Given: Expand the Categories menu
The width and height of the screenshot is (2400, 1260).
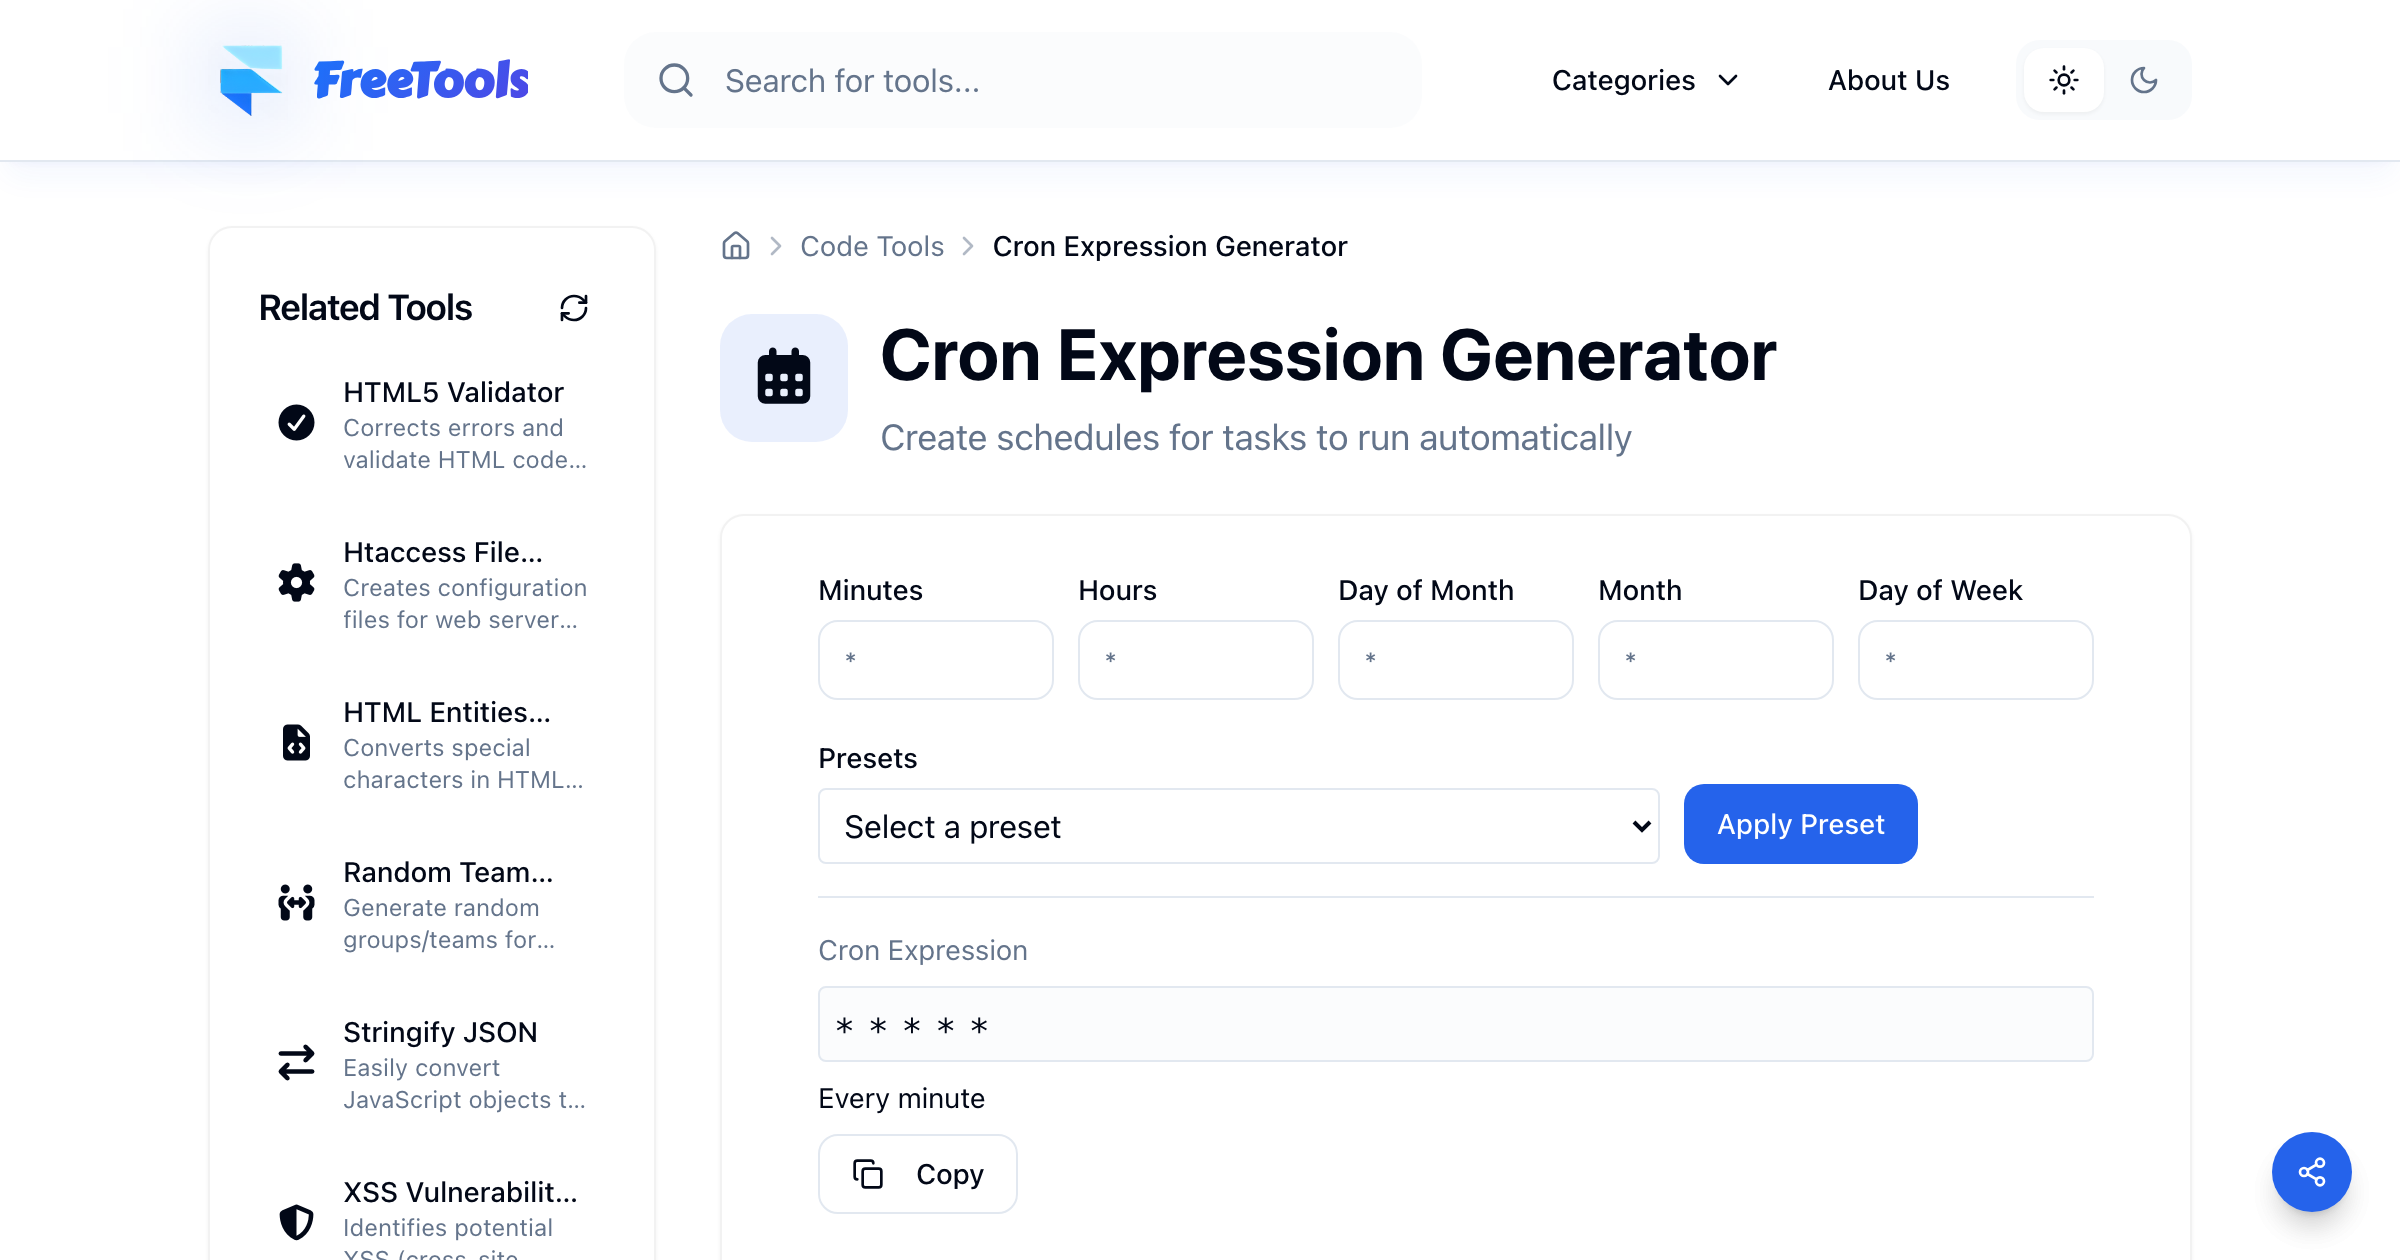Looking at the screenshot, I should point(1646,80).
